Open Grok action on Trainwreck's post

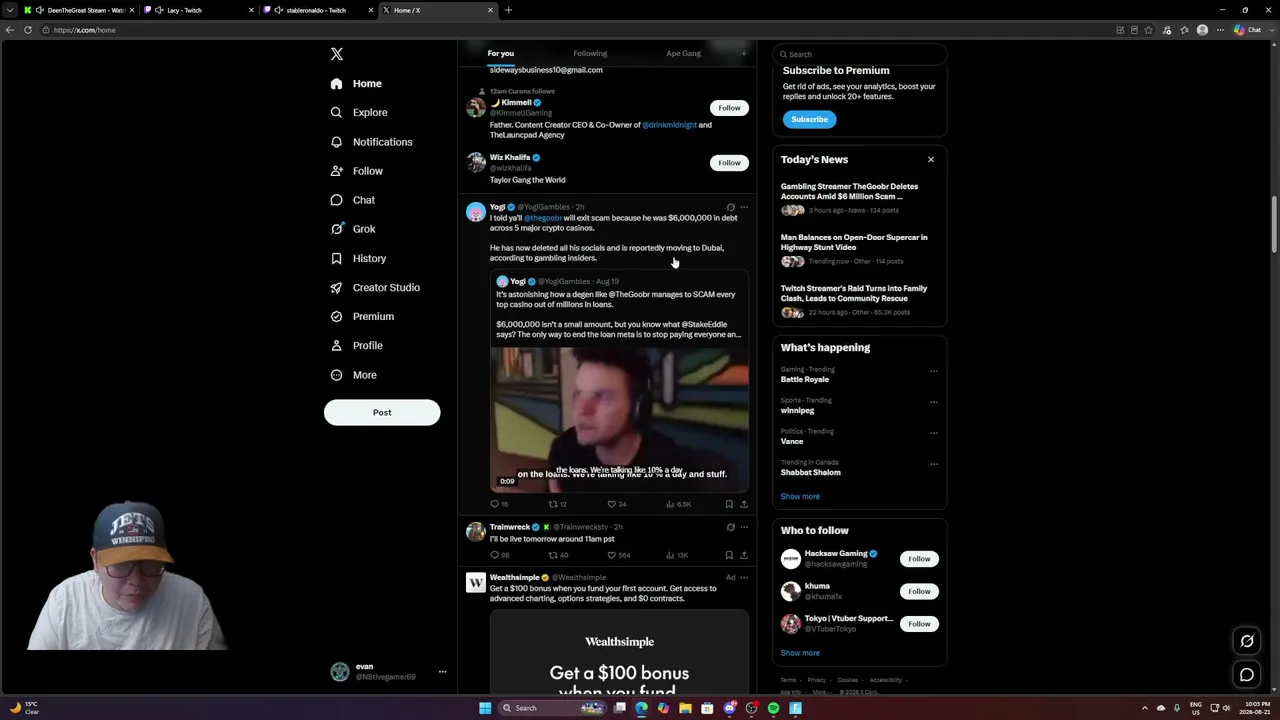pyautogui.click(x=730, y=527)
